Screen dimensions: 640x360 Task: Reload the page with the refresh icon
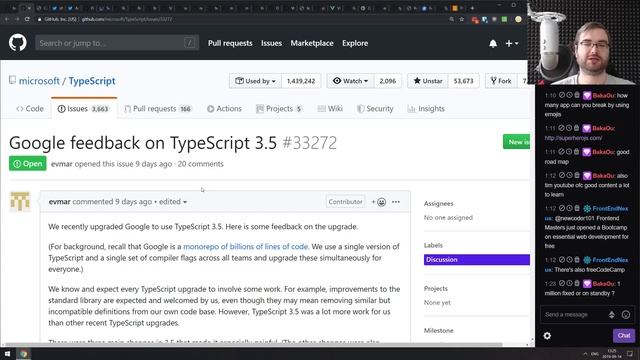[27, 19]
